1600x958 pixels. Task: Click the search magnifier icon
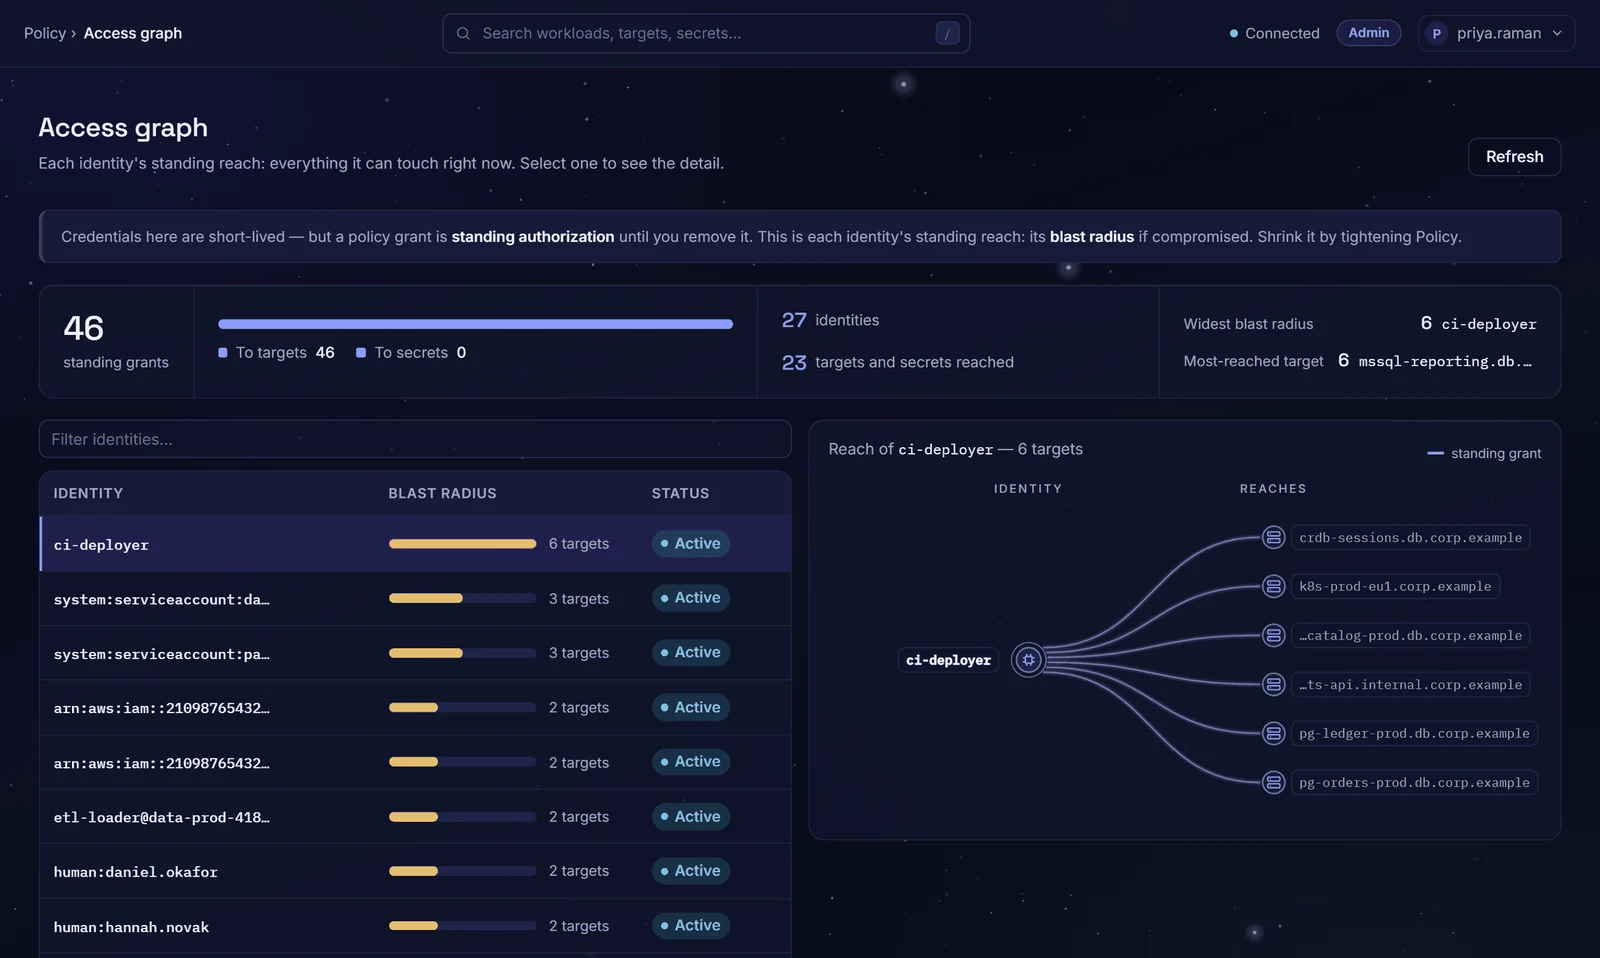coord(463,33)
